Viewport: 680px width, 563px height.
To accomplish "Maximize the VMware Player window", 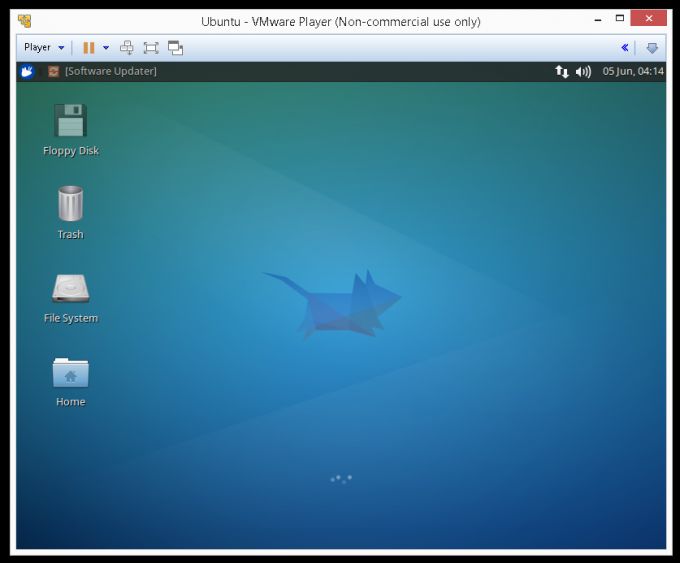I will (620, 19).
